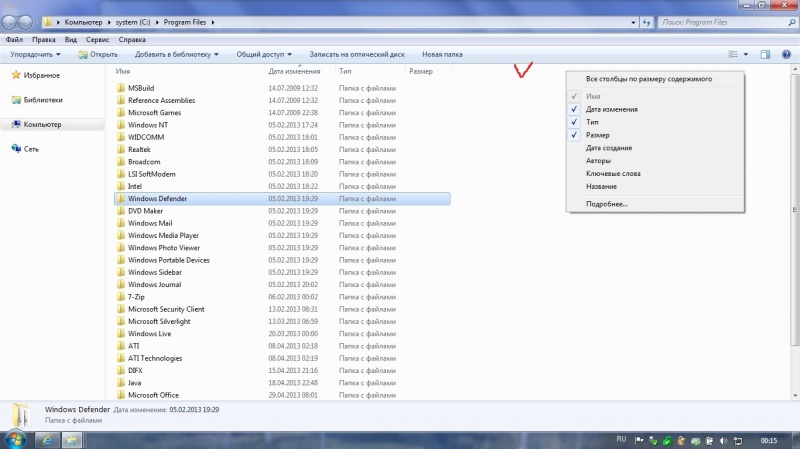Expand the Упорядочить dropdown

(x=35, y=54)
